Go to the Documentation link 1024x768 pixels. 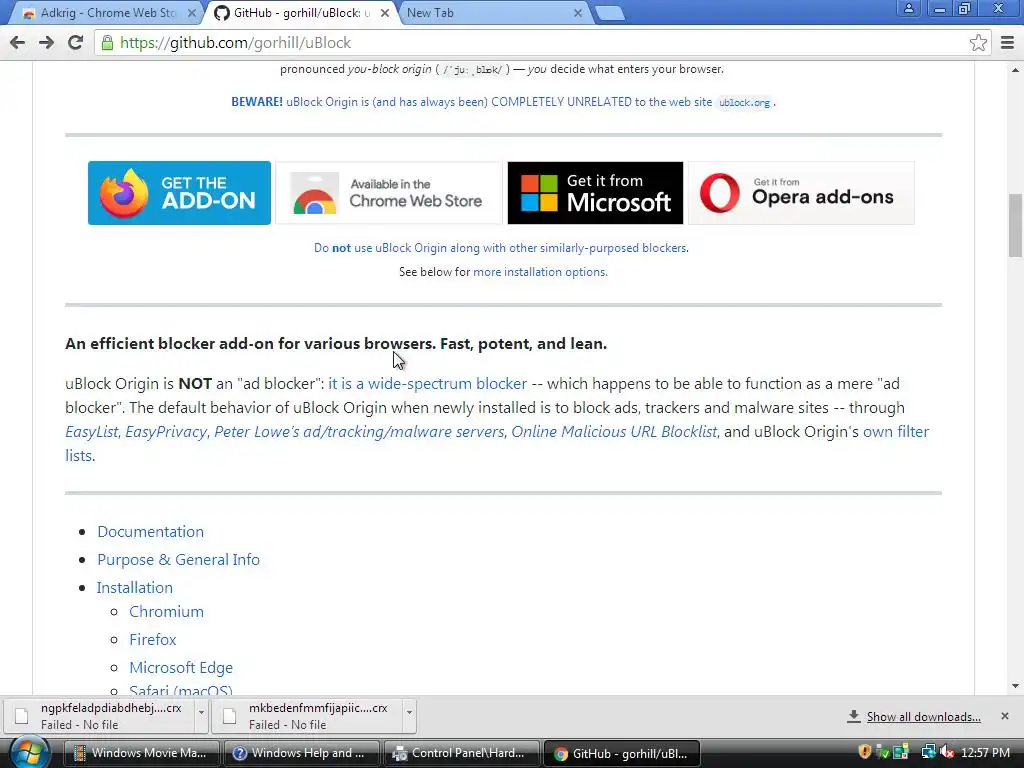coord(150,532)
